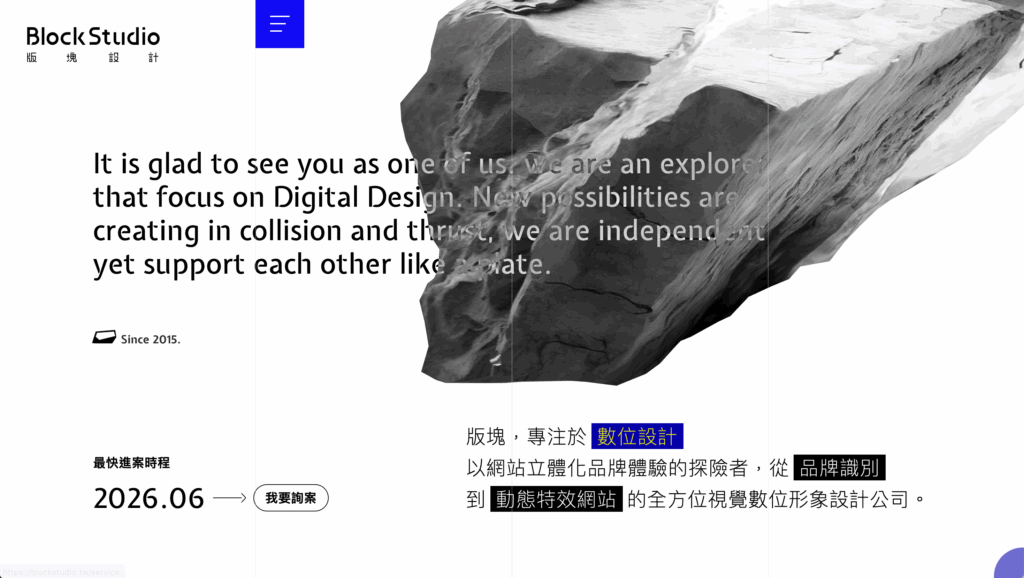1024x578 pixels.
Task: Click the highlighted 數位設計 tag
Action: point(637,436)
